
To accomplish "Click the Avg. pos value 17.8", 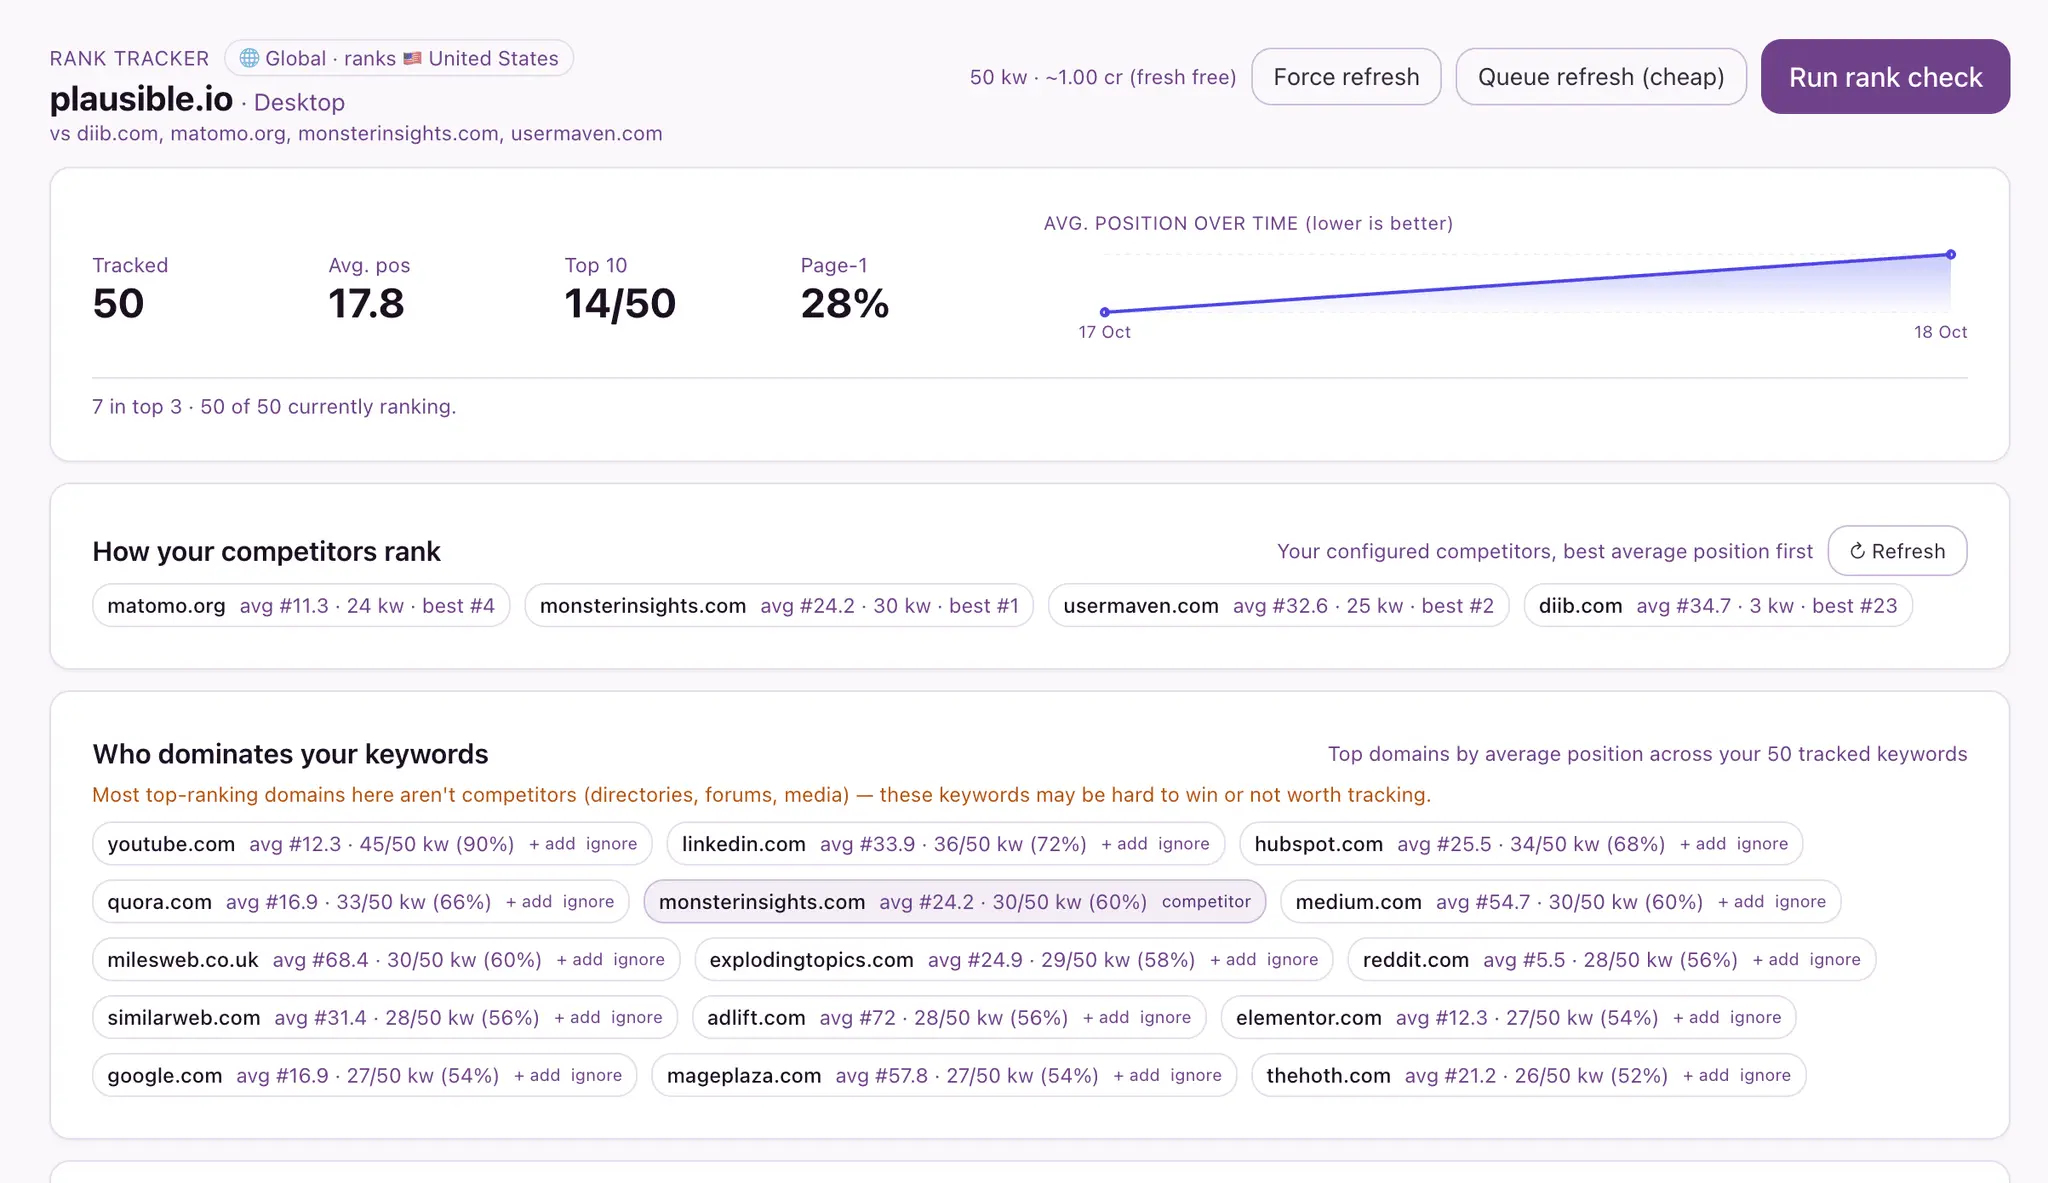I will (x=366, y=304).
